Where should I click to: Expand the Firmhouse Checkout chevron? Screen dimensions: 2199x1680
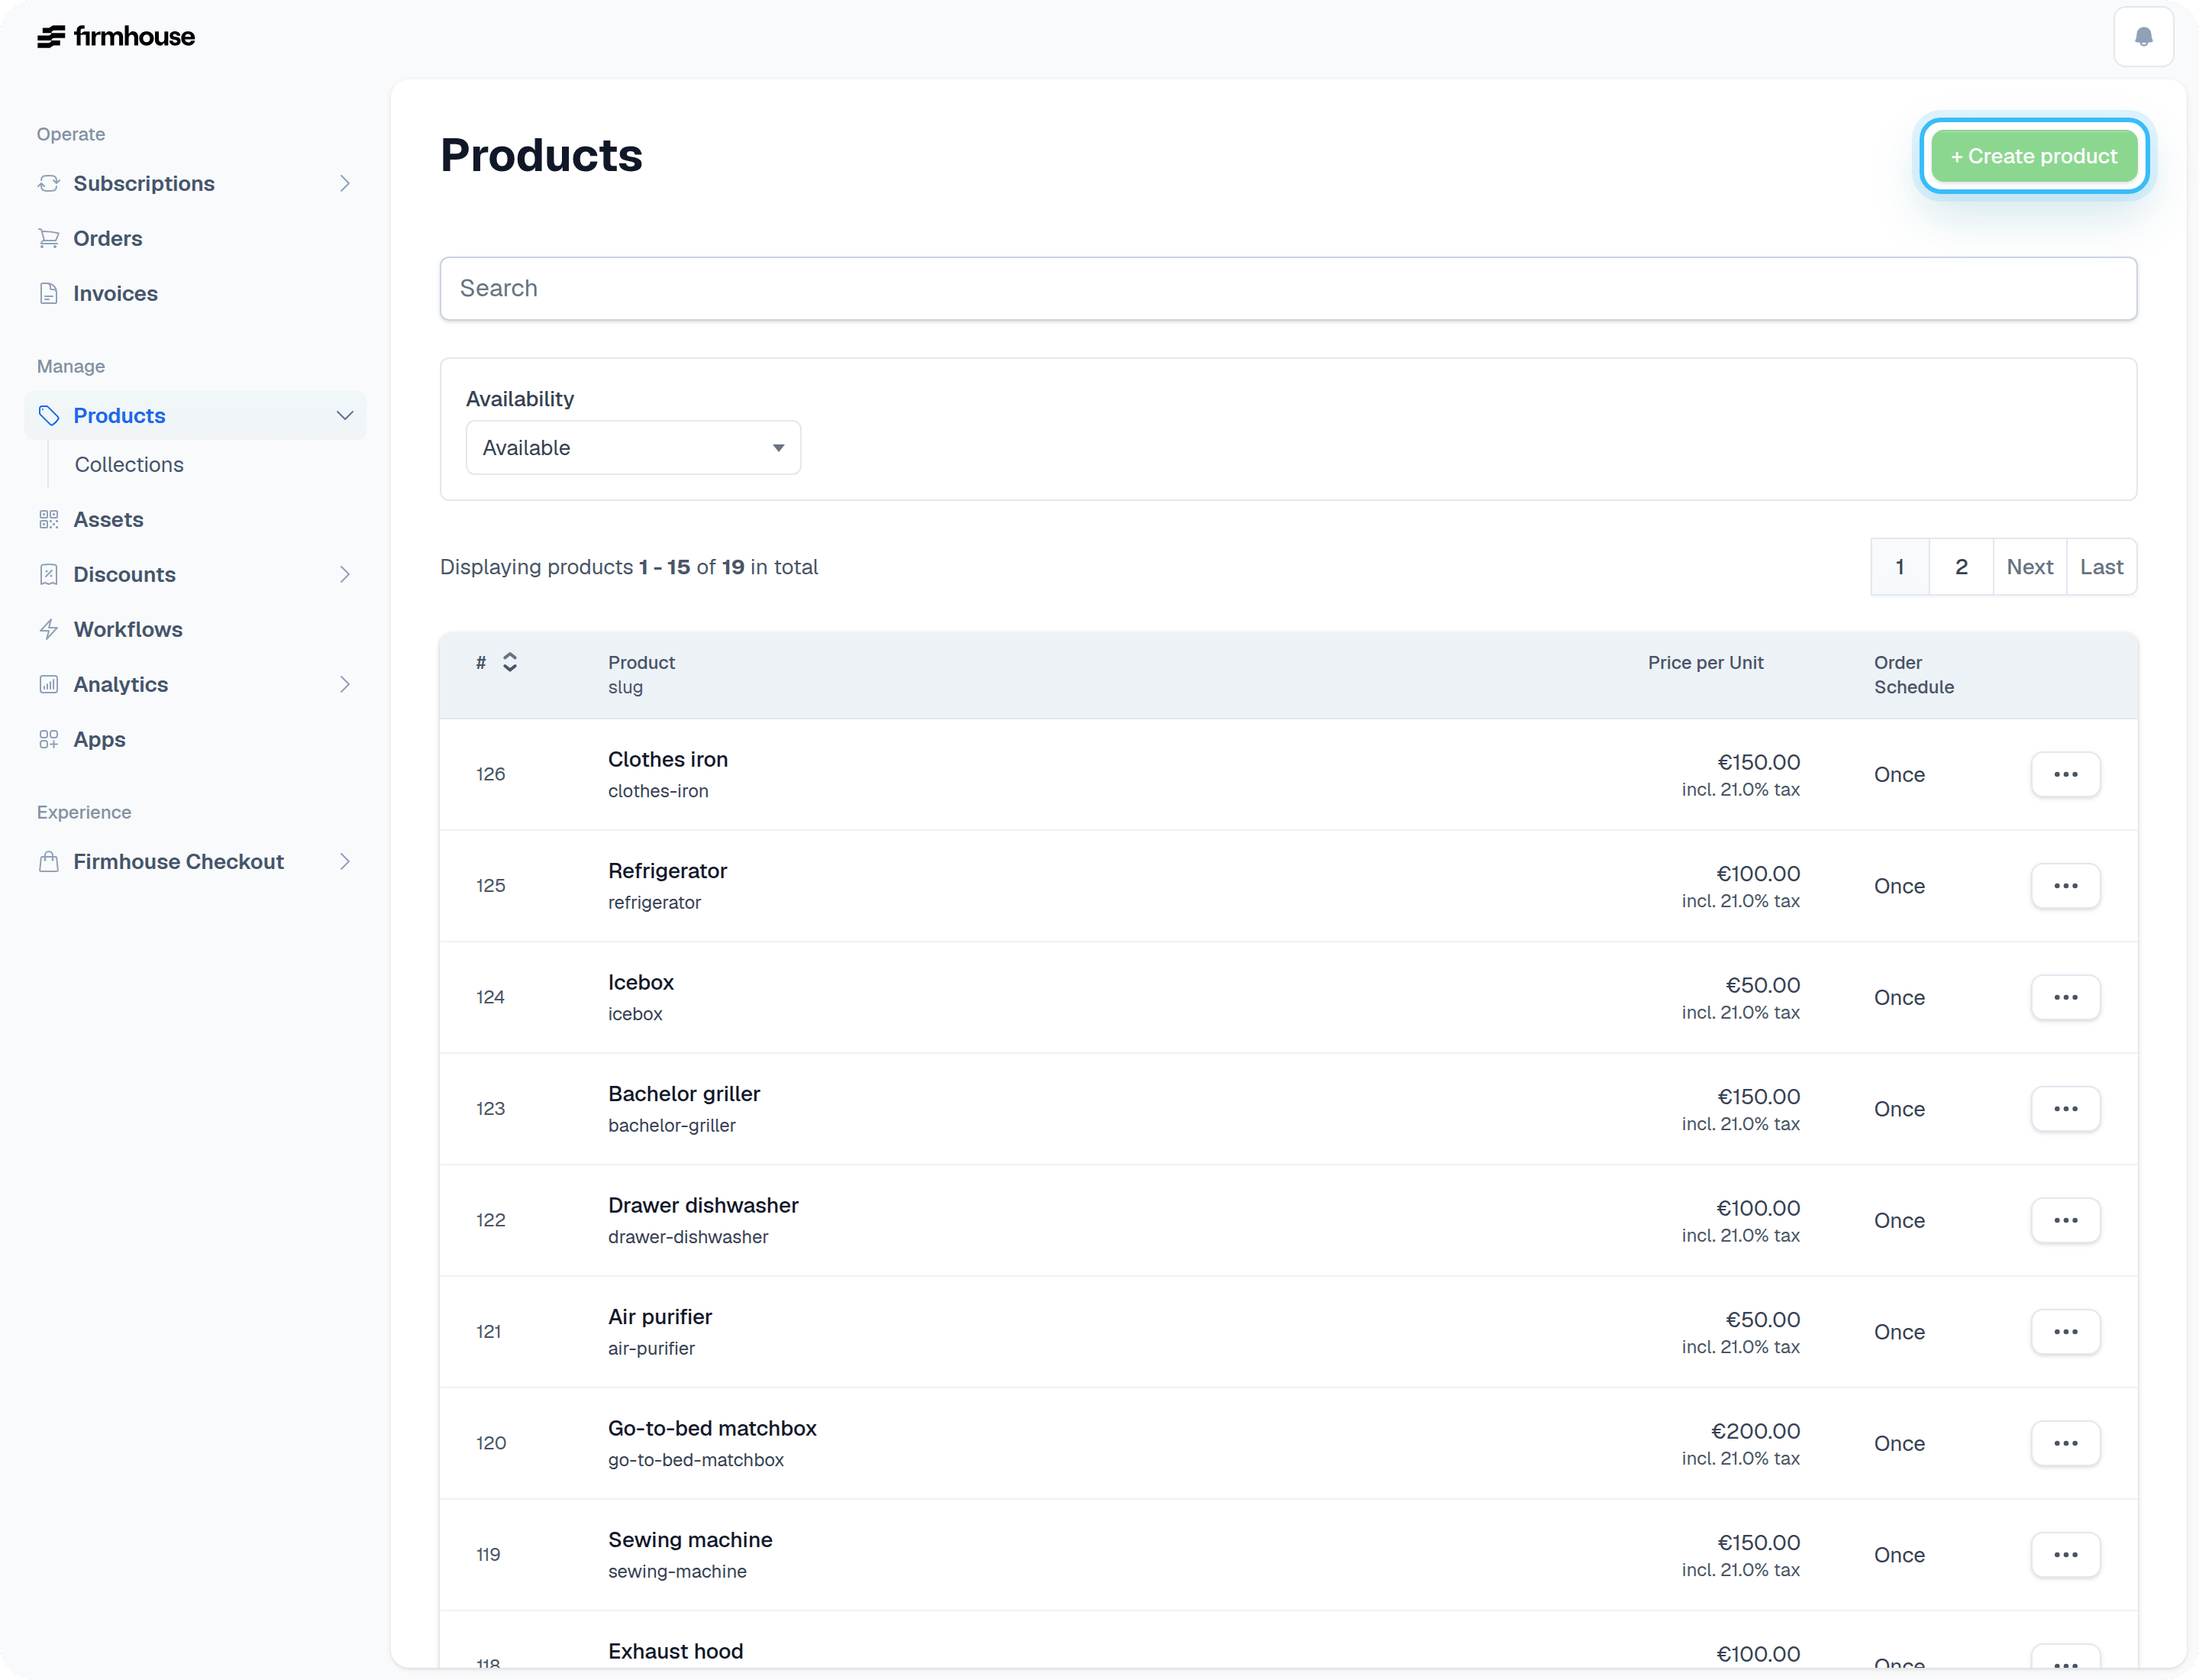point(345,861)
